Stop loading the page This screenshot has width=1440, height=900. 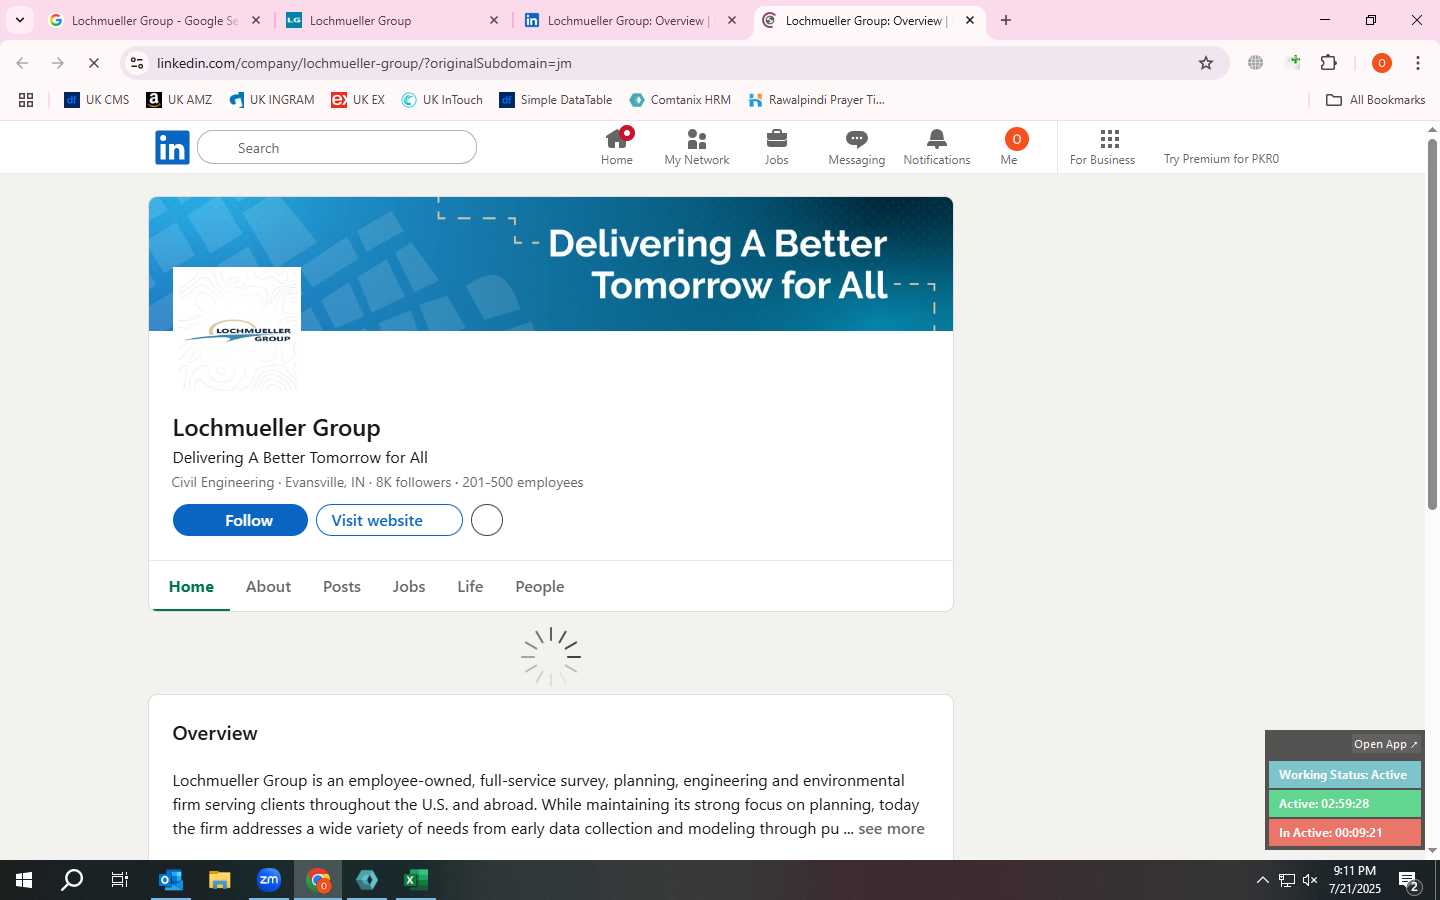(x=93, y=63)
